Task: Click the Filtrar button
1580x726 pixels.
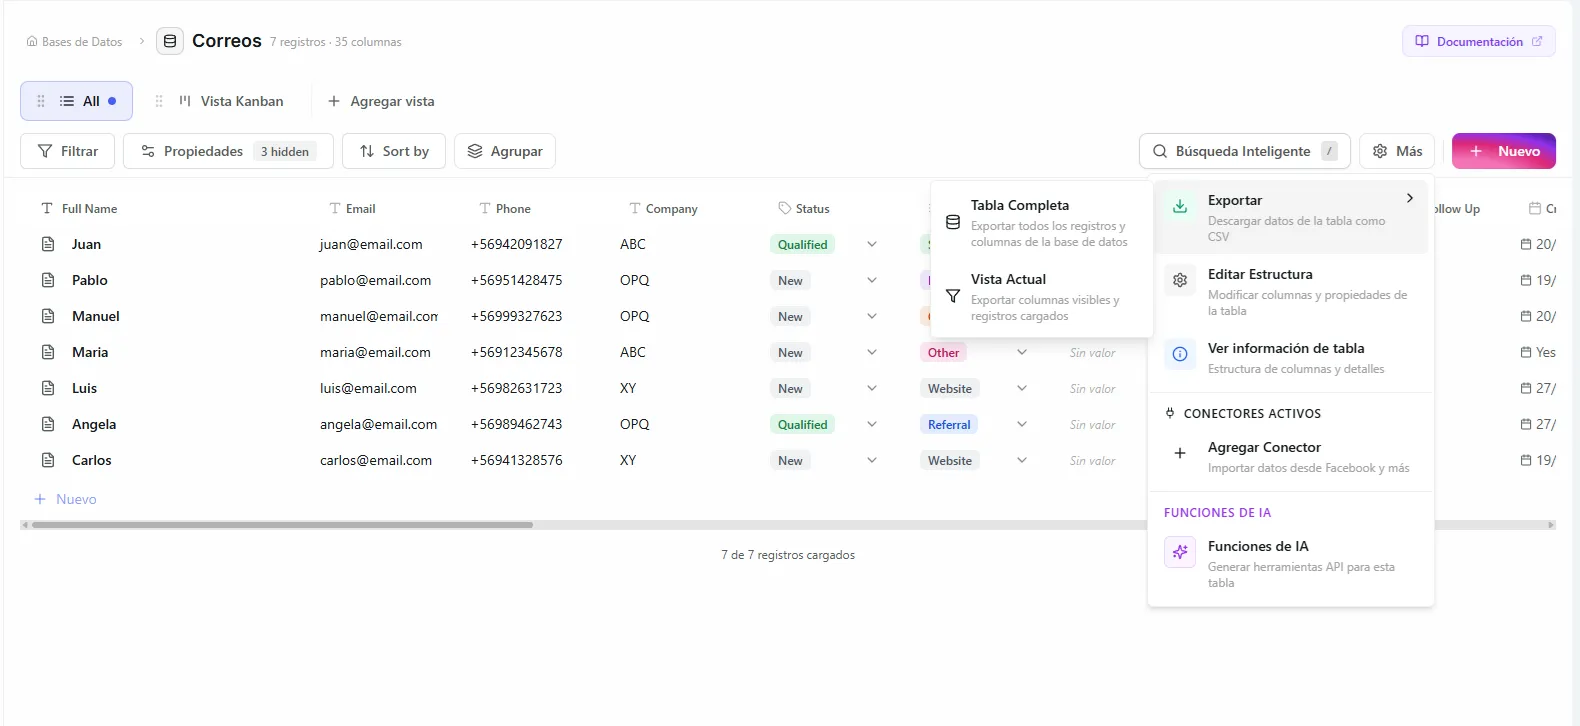Action: pos(68,151)
